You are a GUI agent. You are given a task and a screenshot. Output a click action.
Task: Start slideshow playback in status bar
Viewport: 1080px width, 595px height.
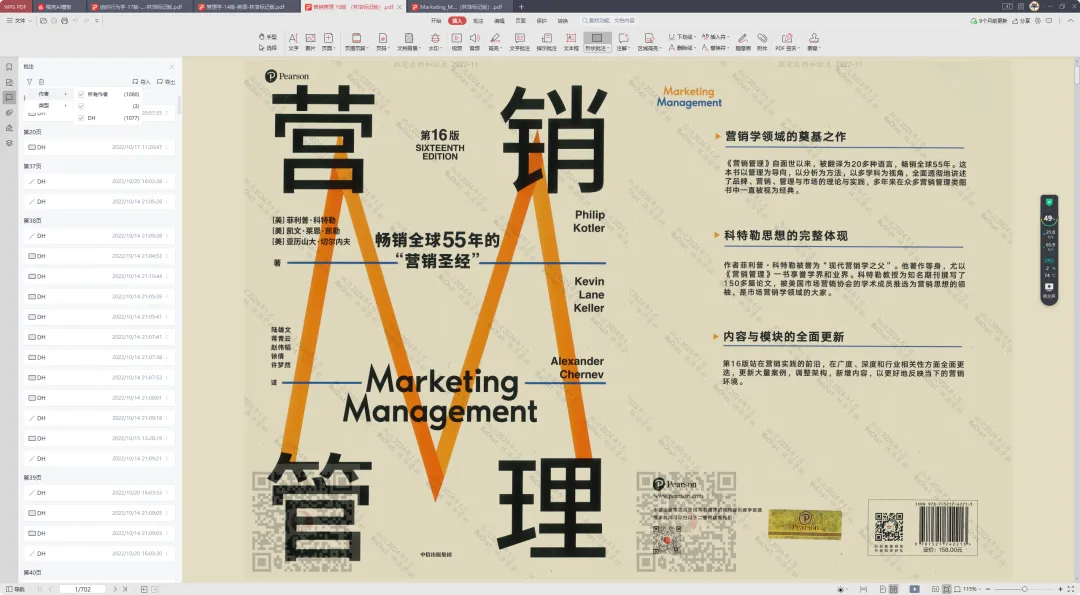[x=914, y=589]
